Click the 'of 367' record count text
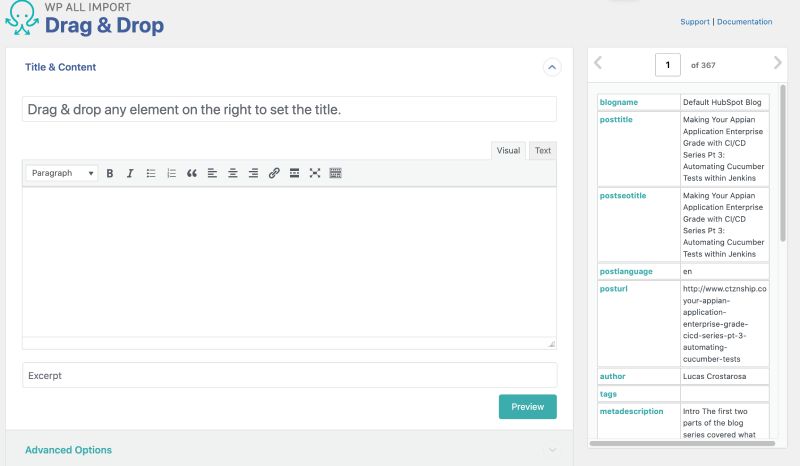 [703, 65]
